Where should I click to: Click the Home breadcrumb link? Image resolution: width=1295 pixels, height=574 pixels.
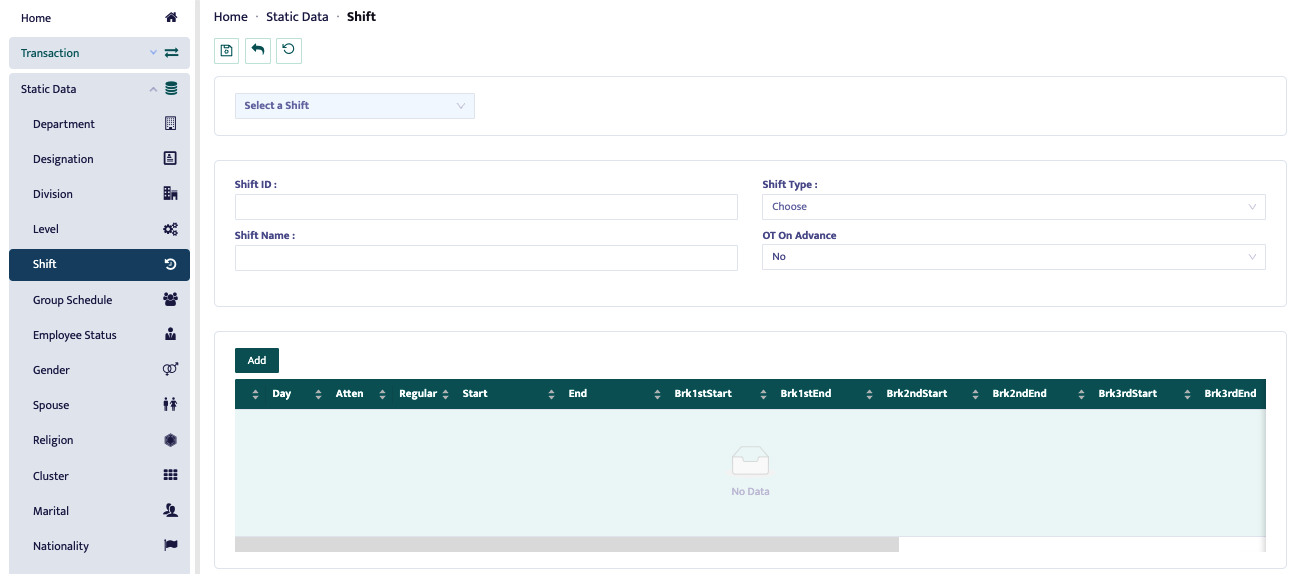(230, 17)
